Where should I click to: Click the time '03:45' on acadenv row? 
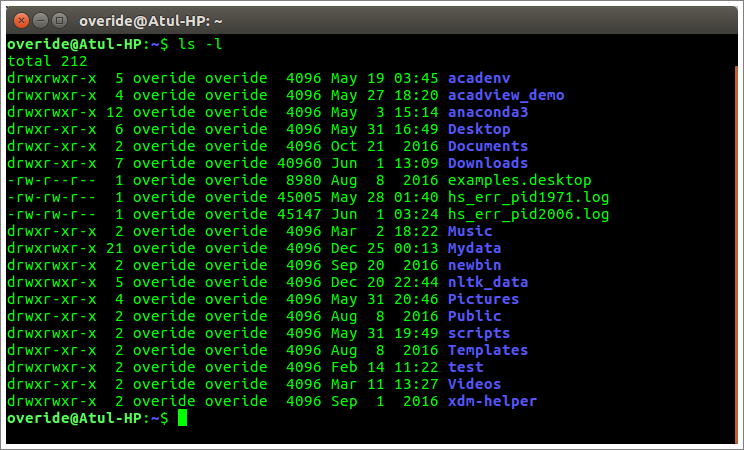[x=416, y=78]
